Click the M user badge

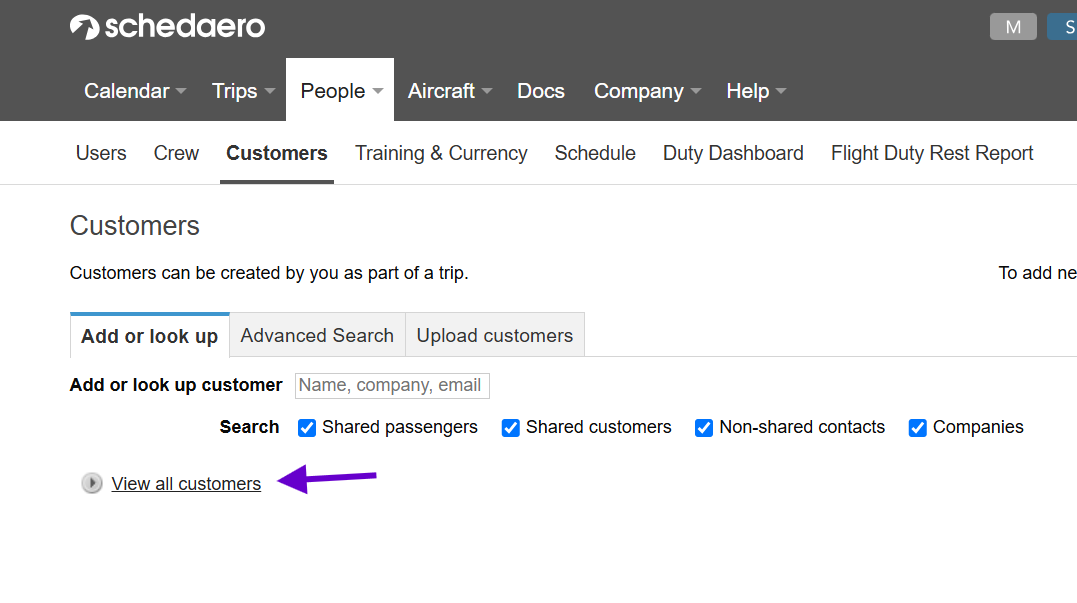(1013, 27)
